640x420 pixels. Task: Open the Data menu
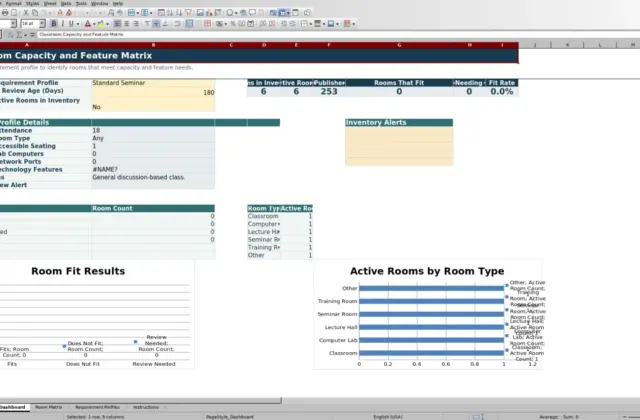point(66,4)
